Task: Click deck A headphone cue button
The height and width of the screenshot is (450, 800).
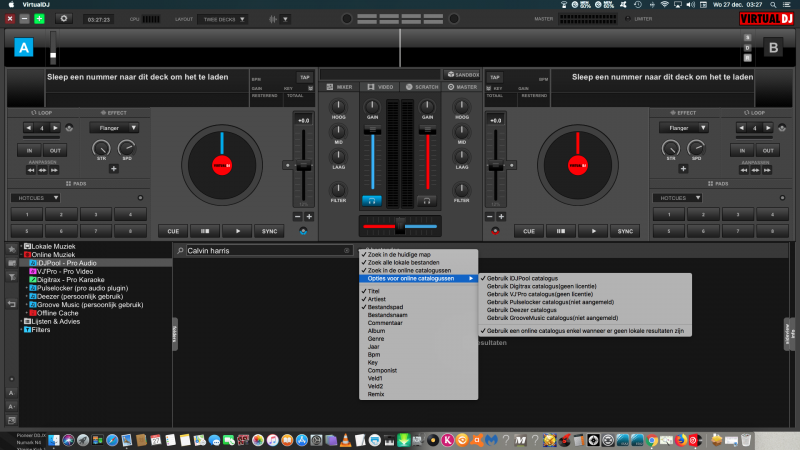Action: tap(372, 201)
